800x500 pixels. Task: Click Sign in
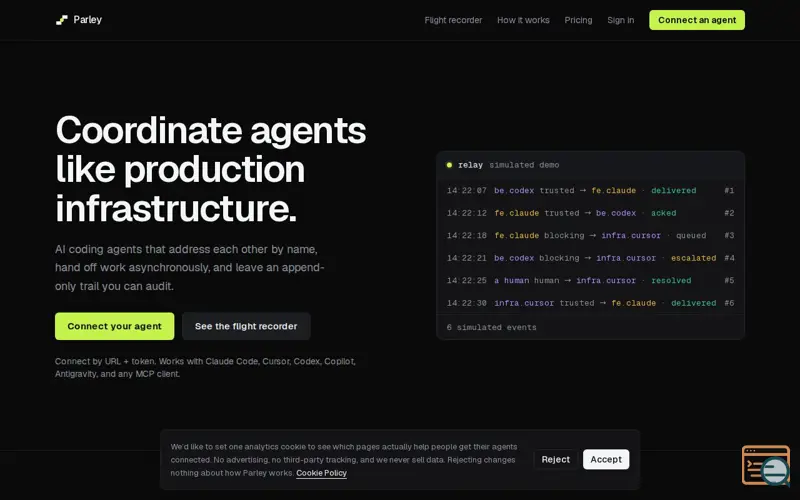click(x=620, y=20)
